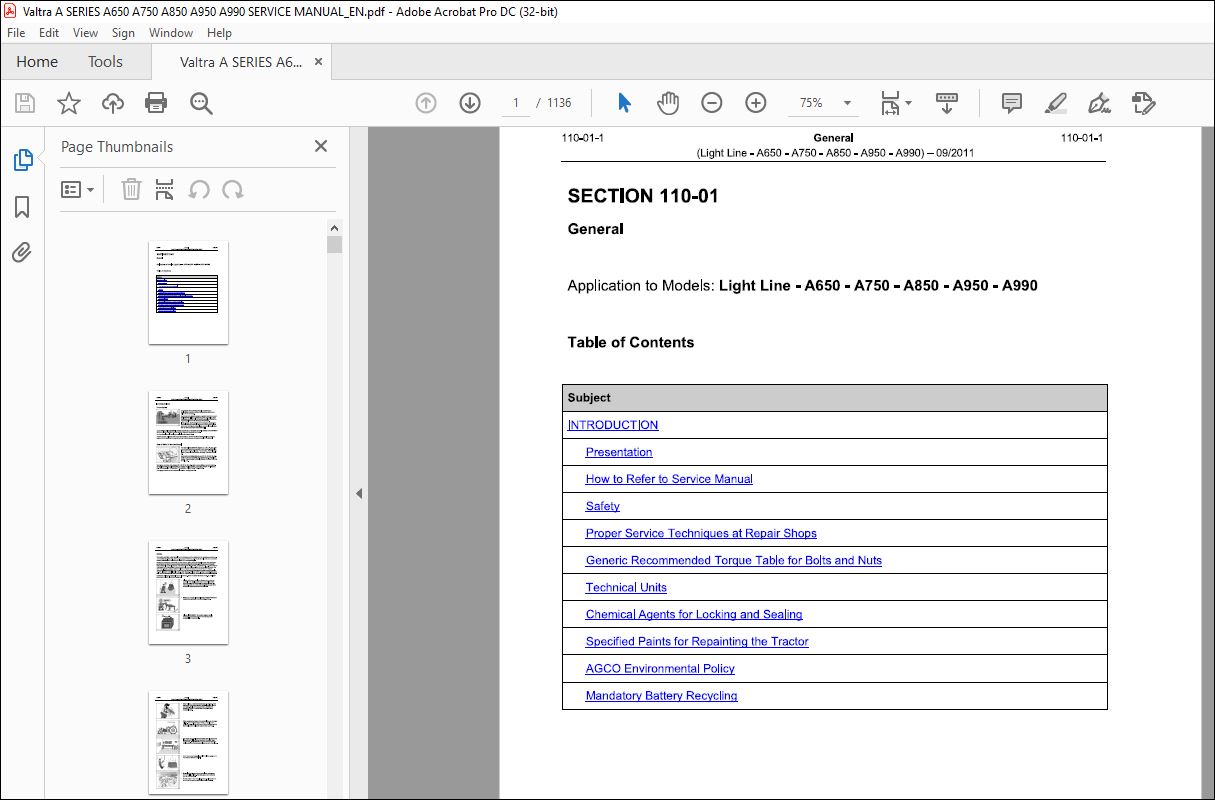
Task: Select page 2 thumbnail
Action: (188, 442)
